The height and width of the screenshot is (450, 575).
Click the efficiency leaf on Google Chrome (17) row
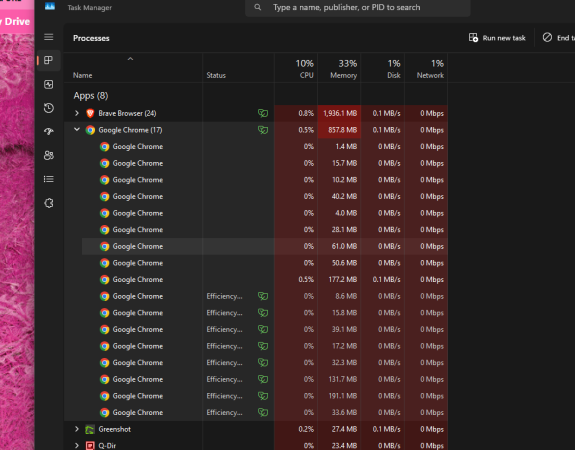[x=263, y=130]
